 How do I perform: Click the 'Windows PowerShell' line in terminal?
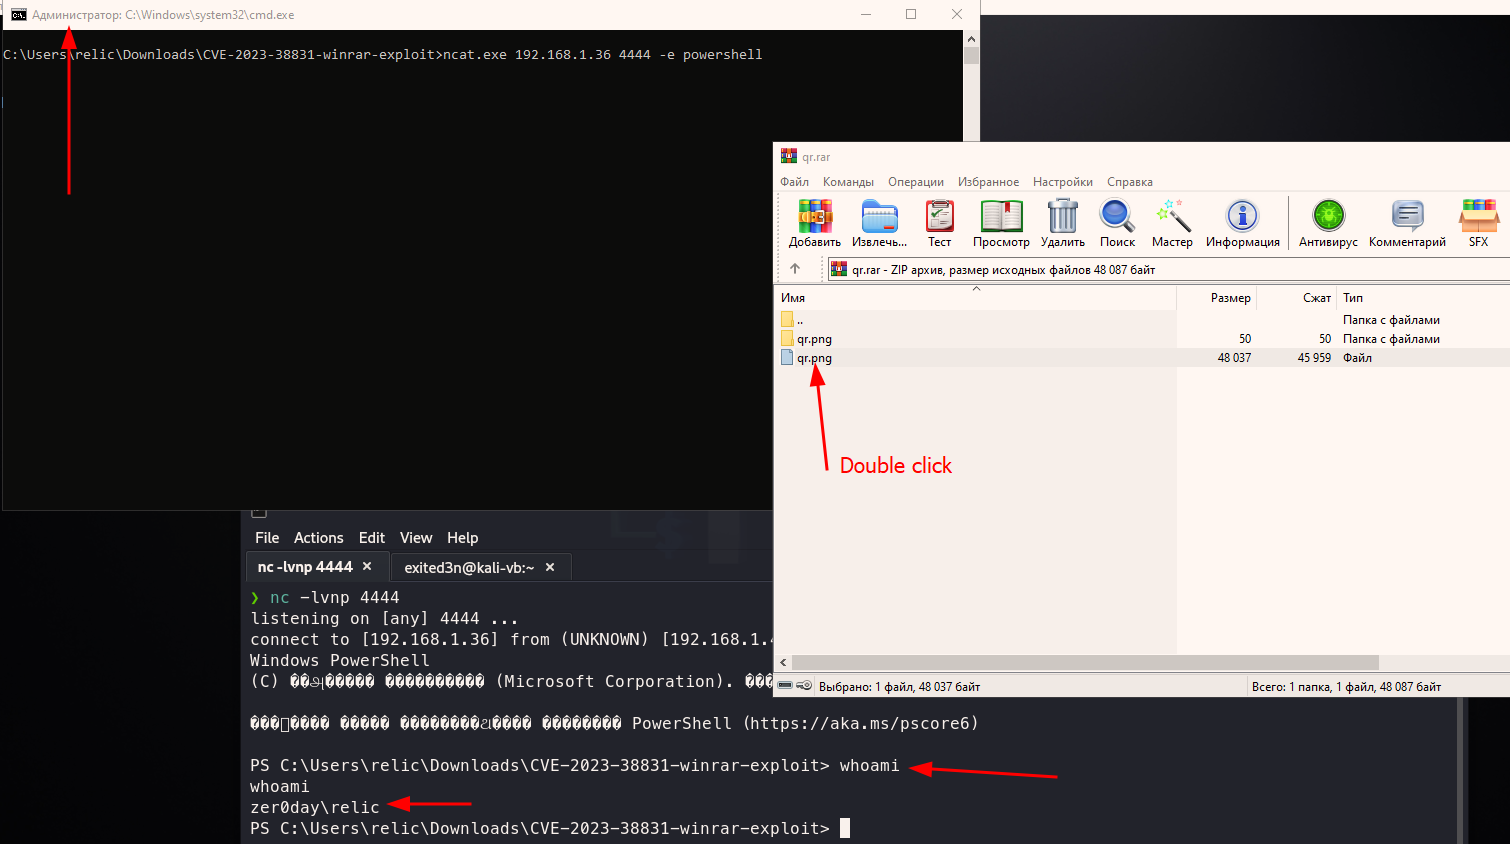[x=340, y=661]
